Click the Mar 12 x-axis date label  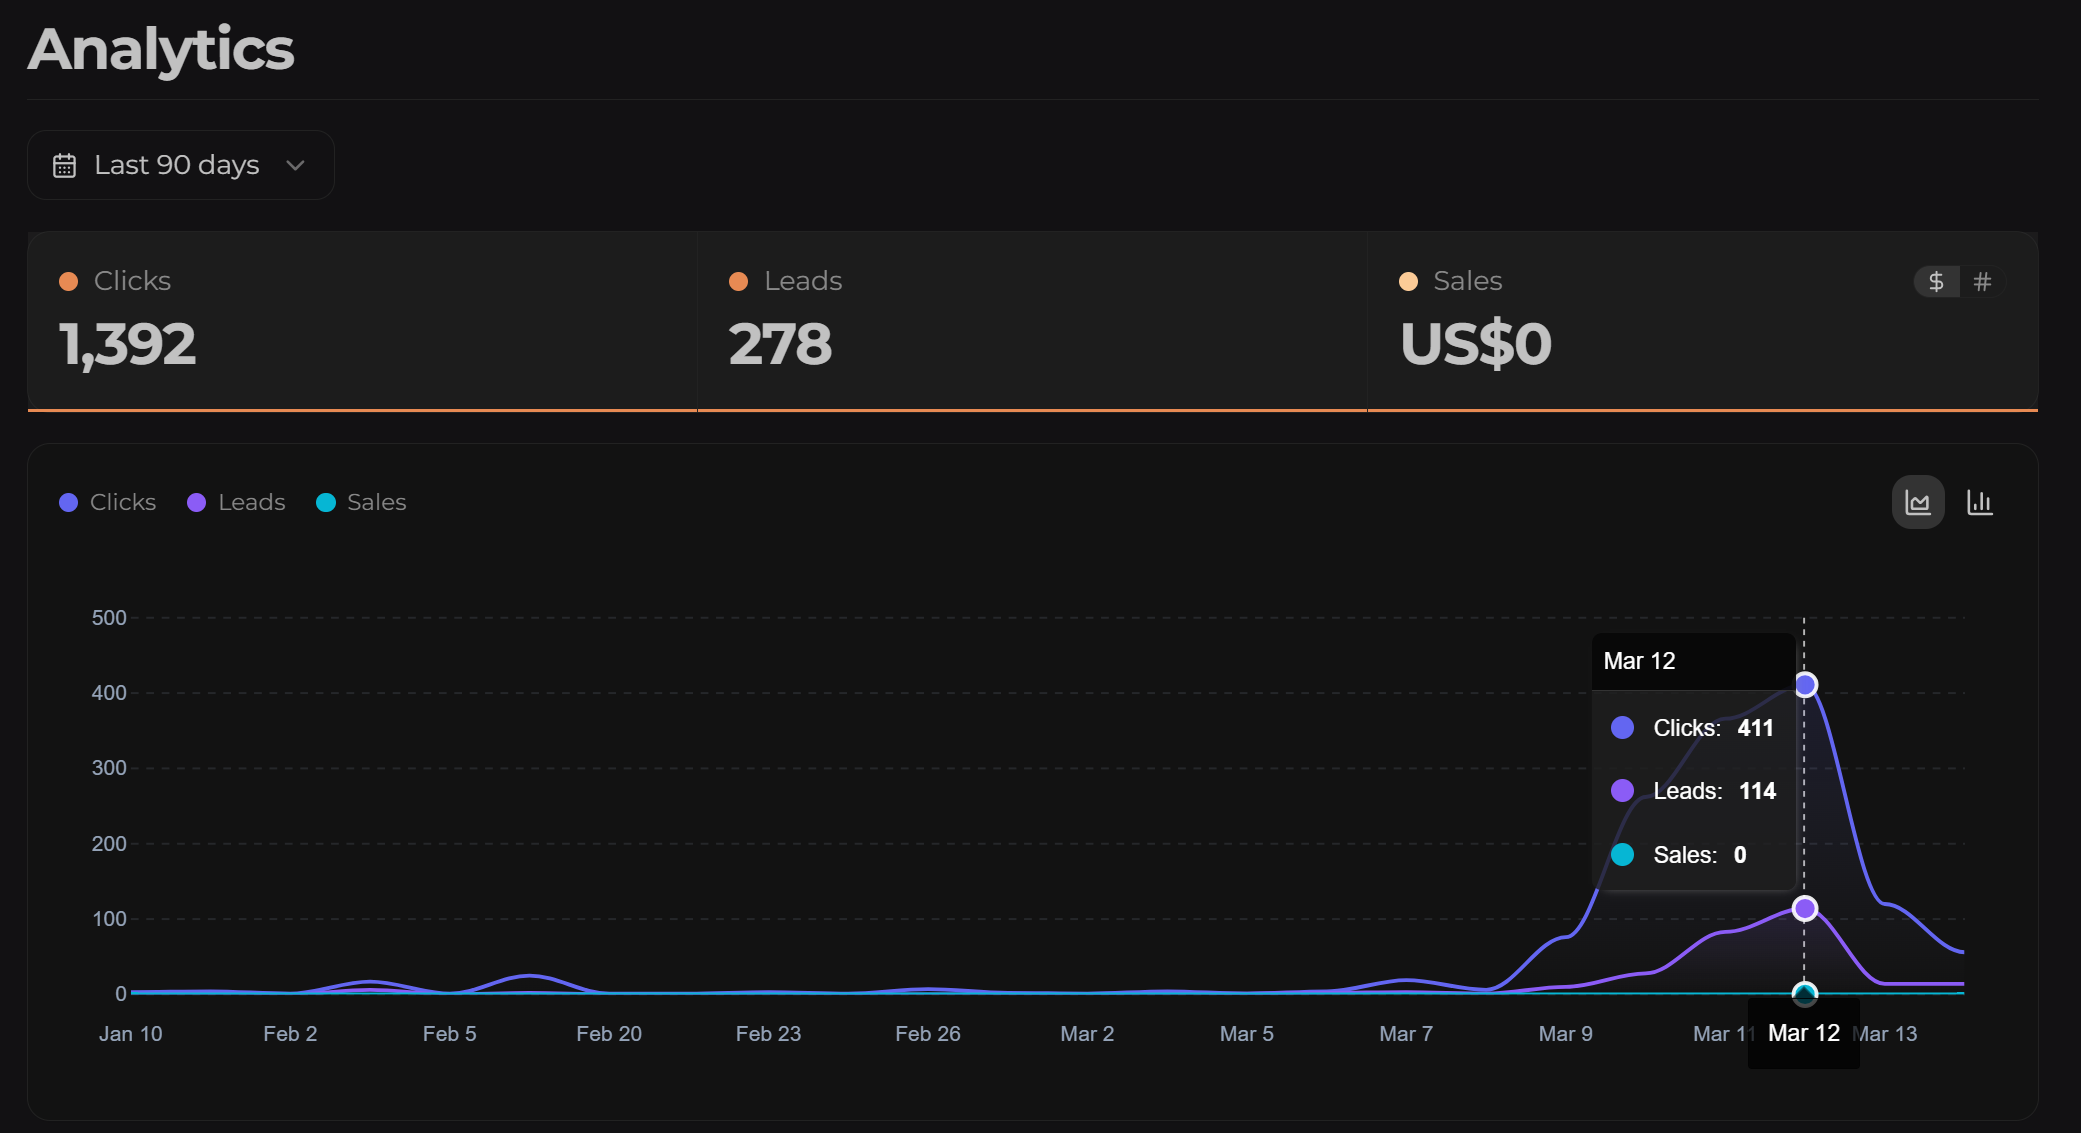[x=1803, y=1033]
